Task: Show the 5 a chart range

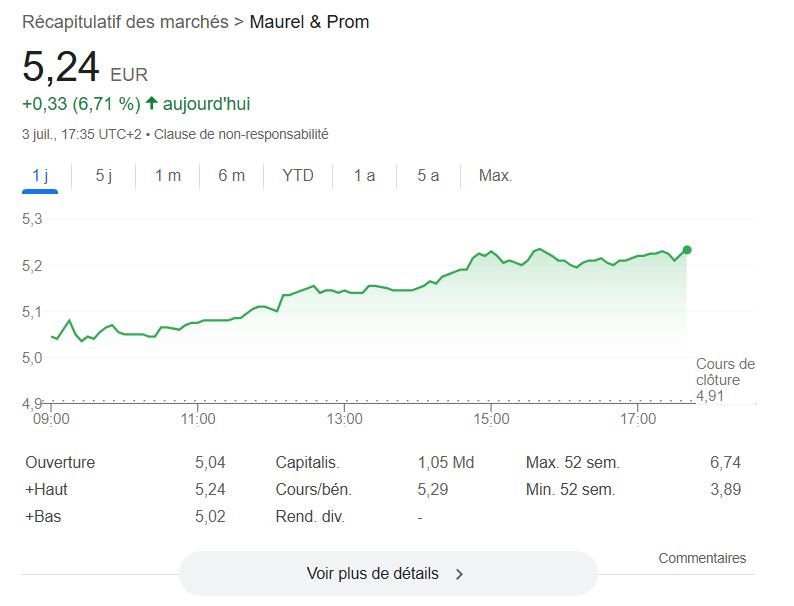Action: coord(428,176)
